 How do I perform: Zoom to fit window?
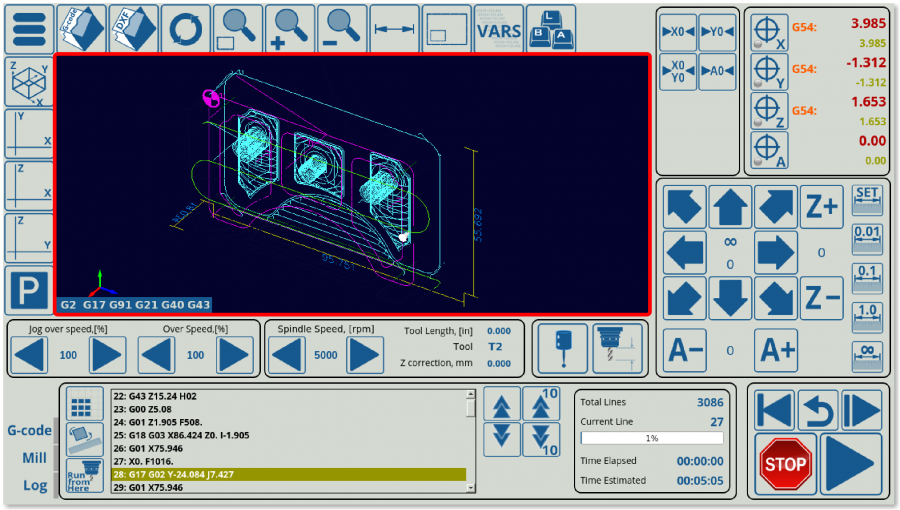[238, 29]
